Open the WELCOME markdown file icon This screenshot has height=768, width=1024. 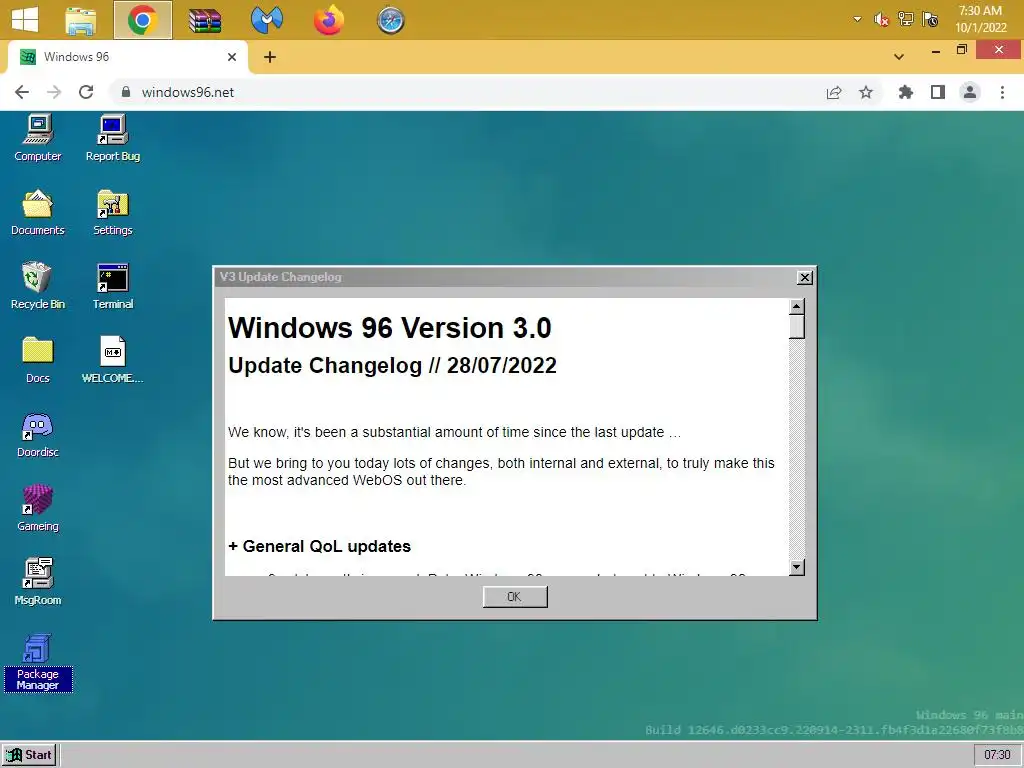click(x=112, y=360)
